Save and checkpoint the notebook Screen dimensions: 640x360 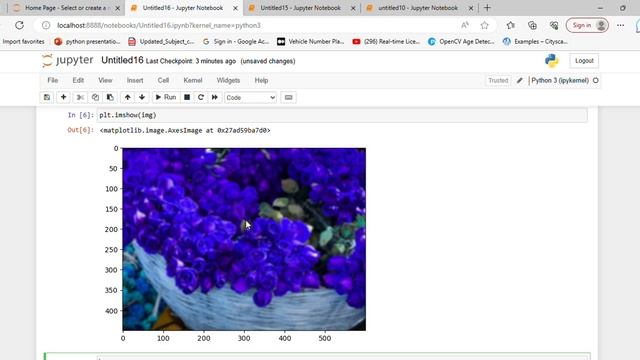[x=47, y=98]
